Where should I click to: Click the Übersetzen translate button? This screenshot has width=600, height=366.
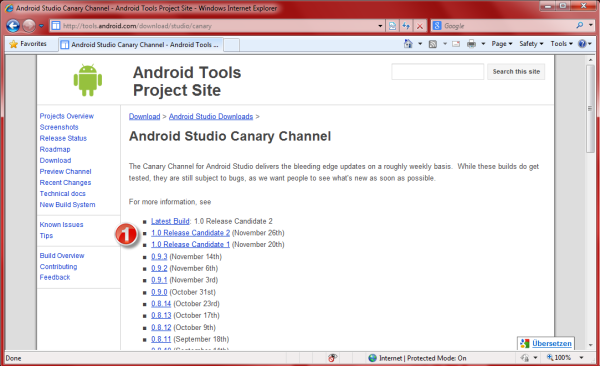[x=546, y=343]
